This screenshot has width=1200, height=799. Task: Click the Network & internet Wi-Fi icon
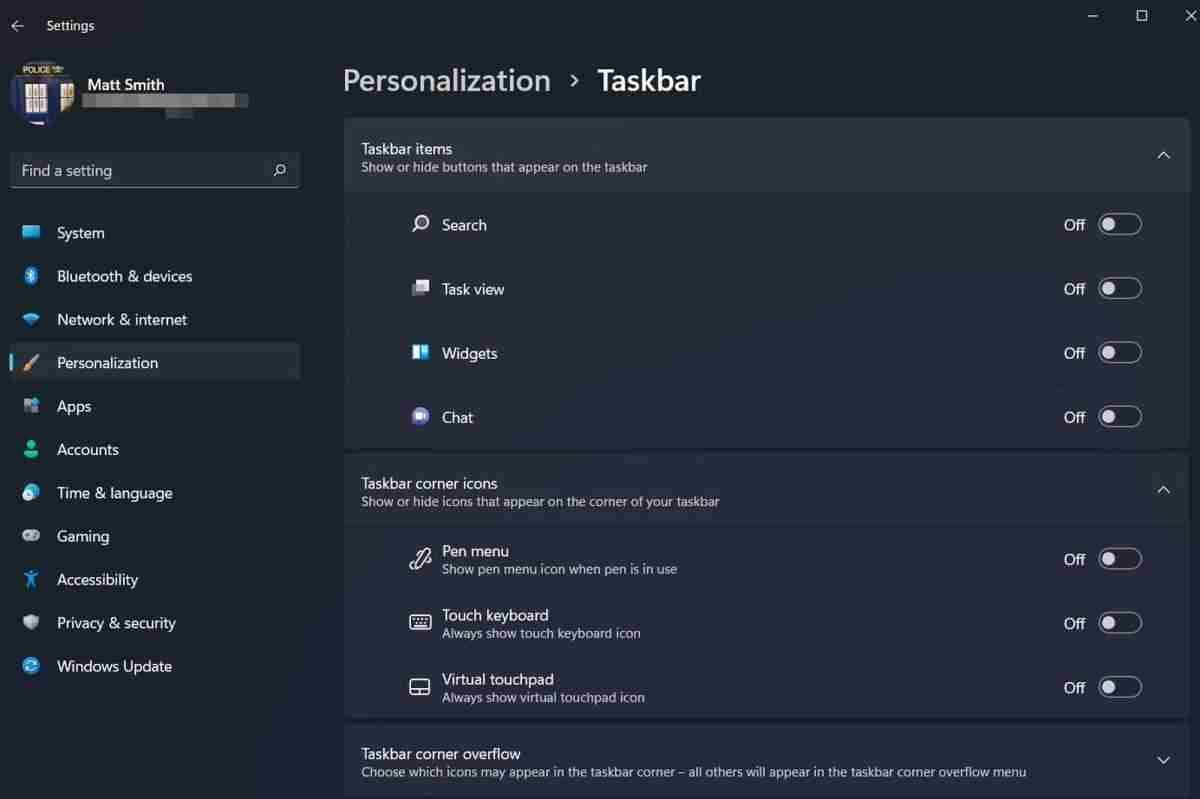[x=31, y=320]
